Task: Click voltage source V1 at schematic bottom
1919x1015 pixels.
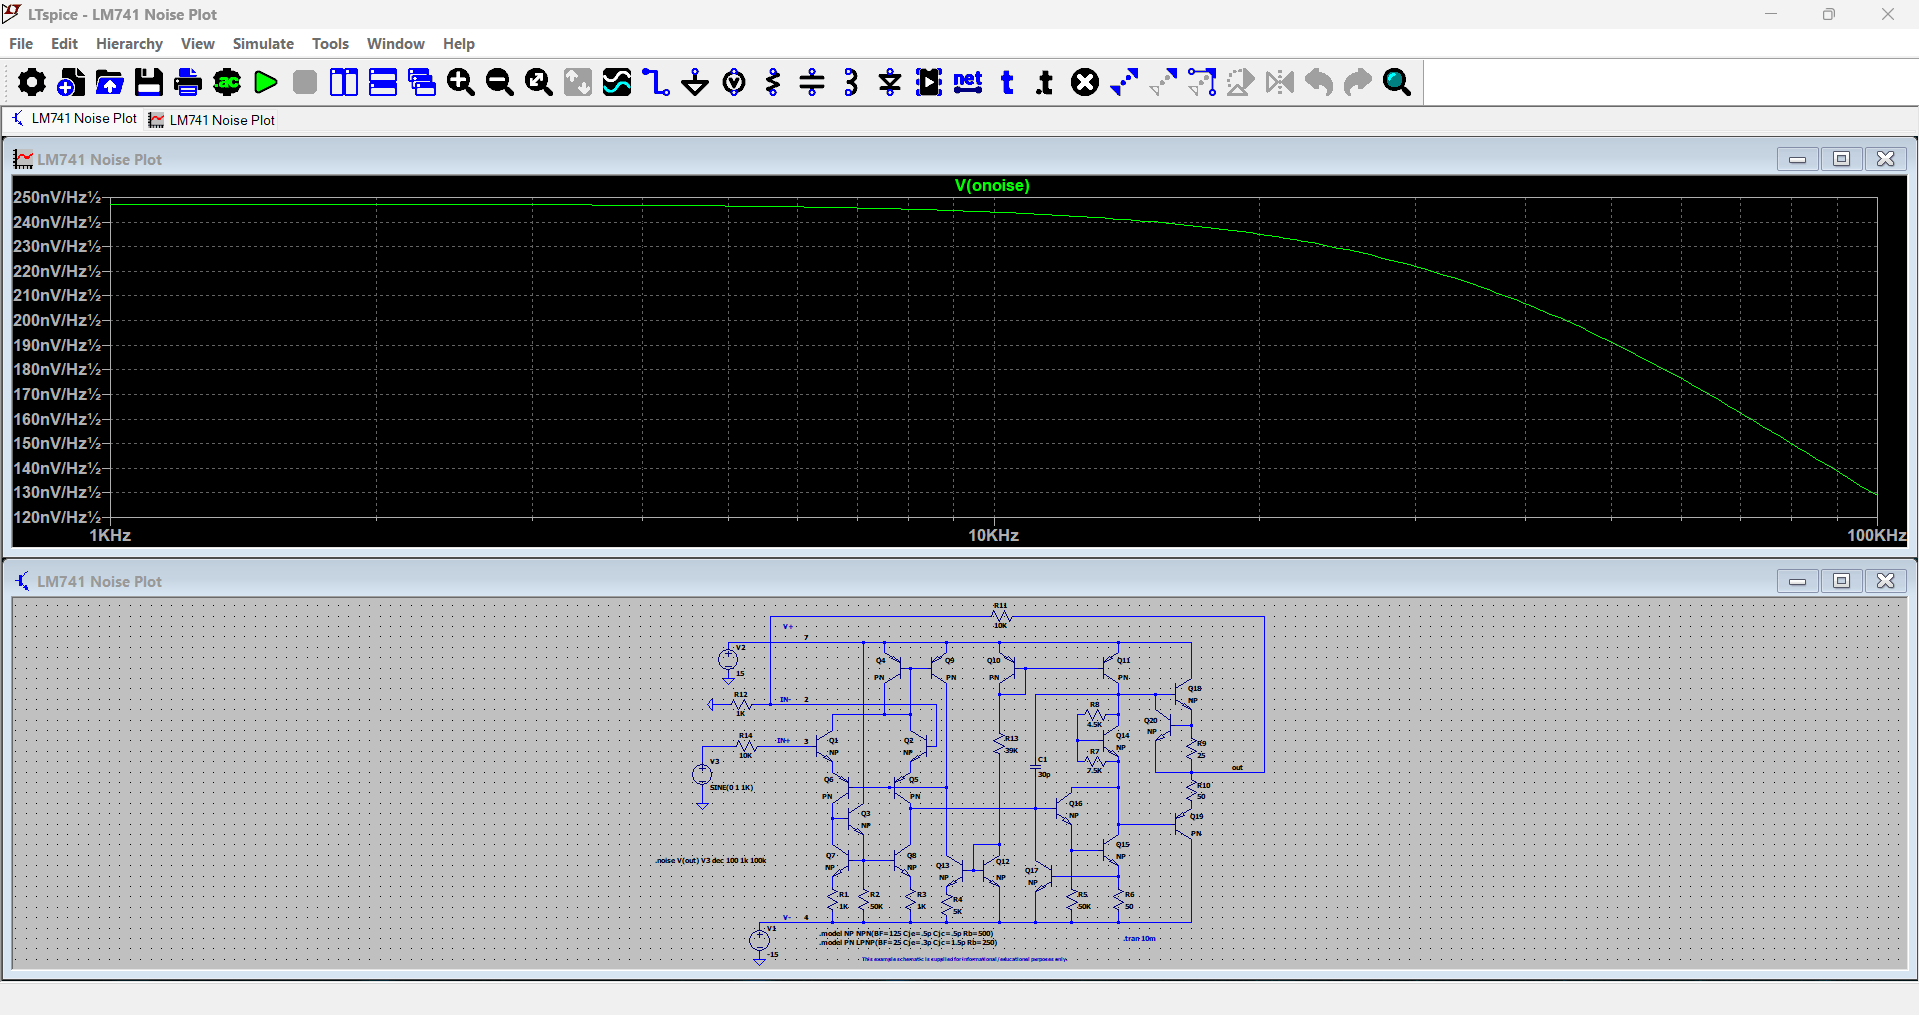Action: pyautogui.click(x=760, y=940)
